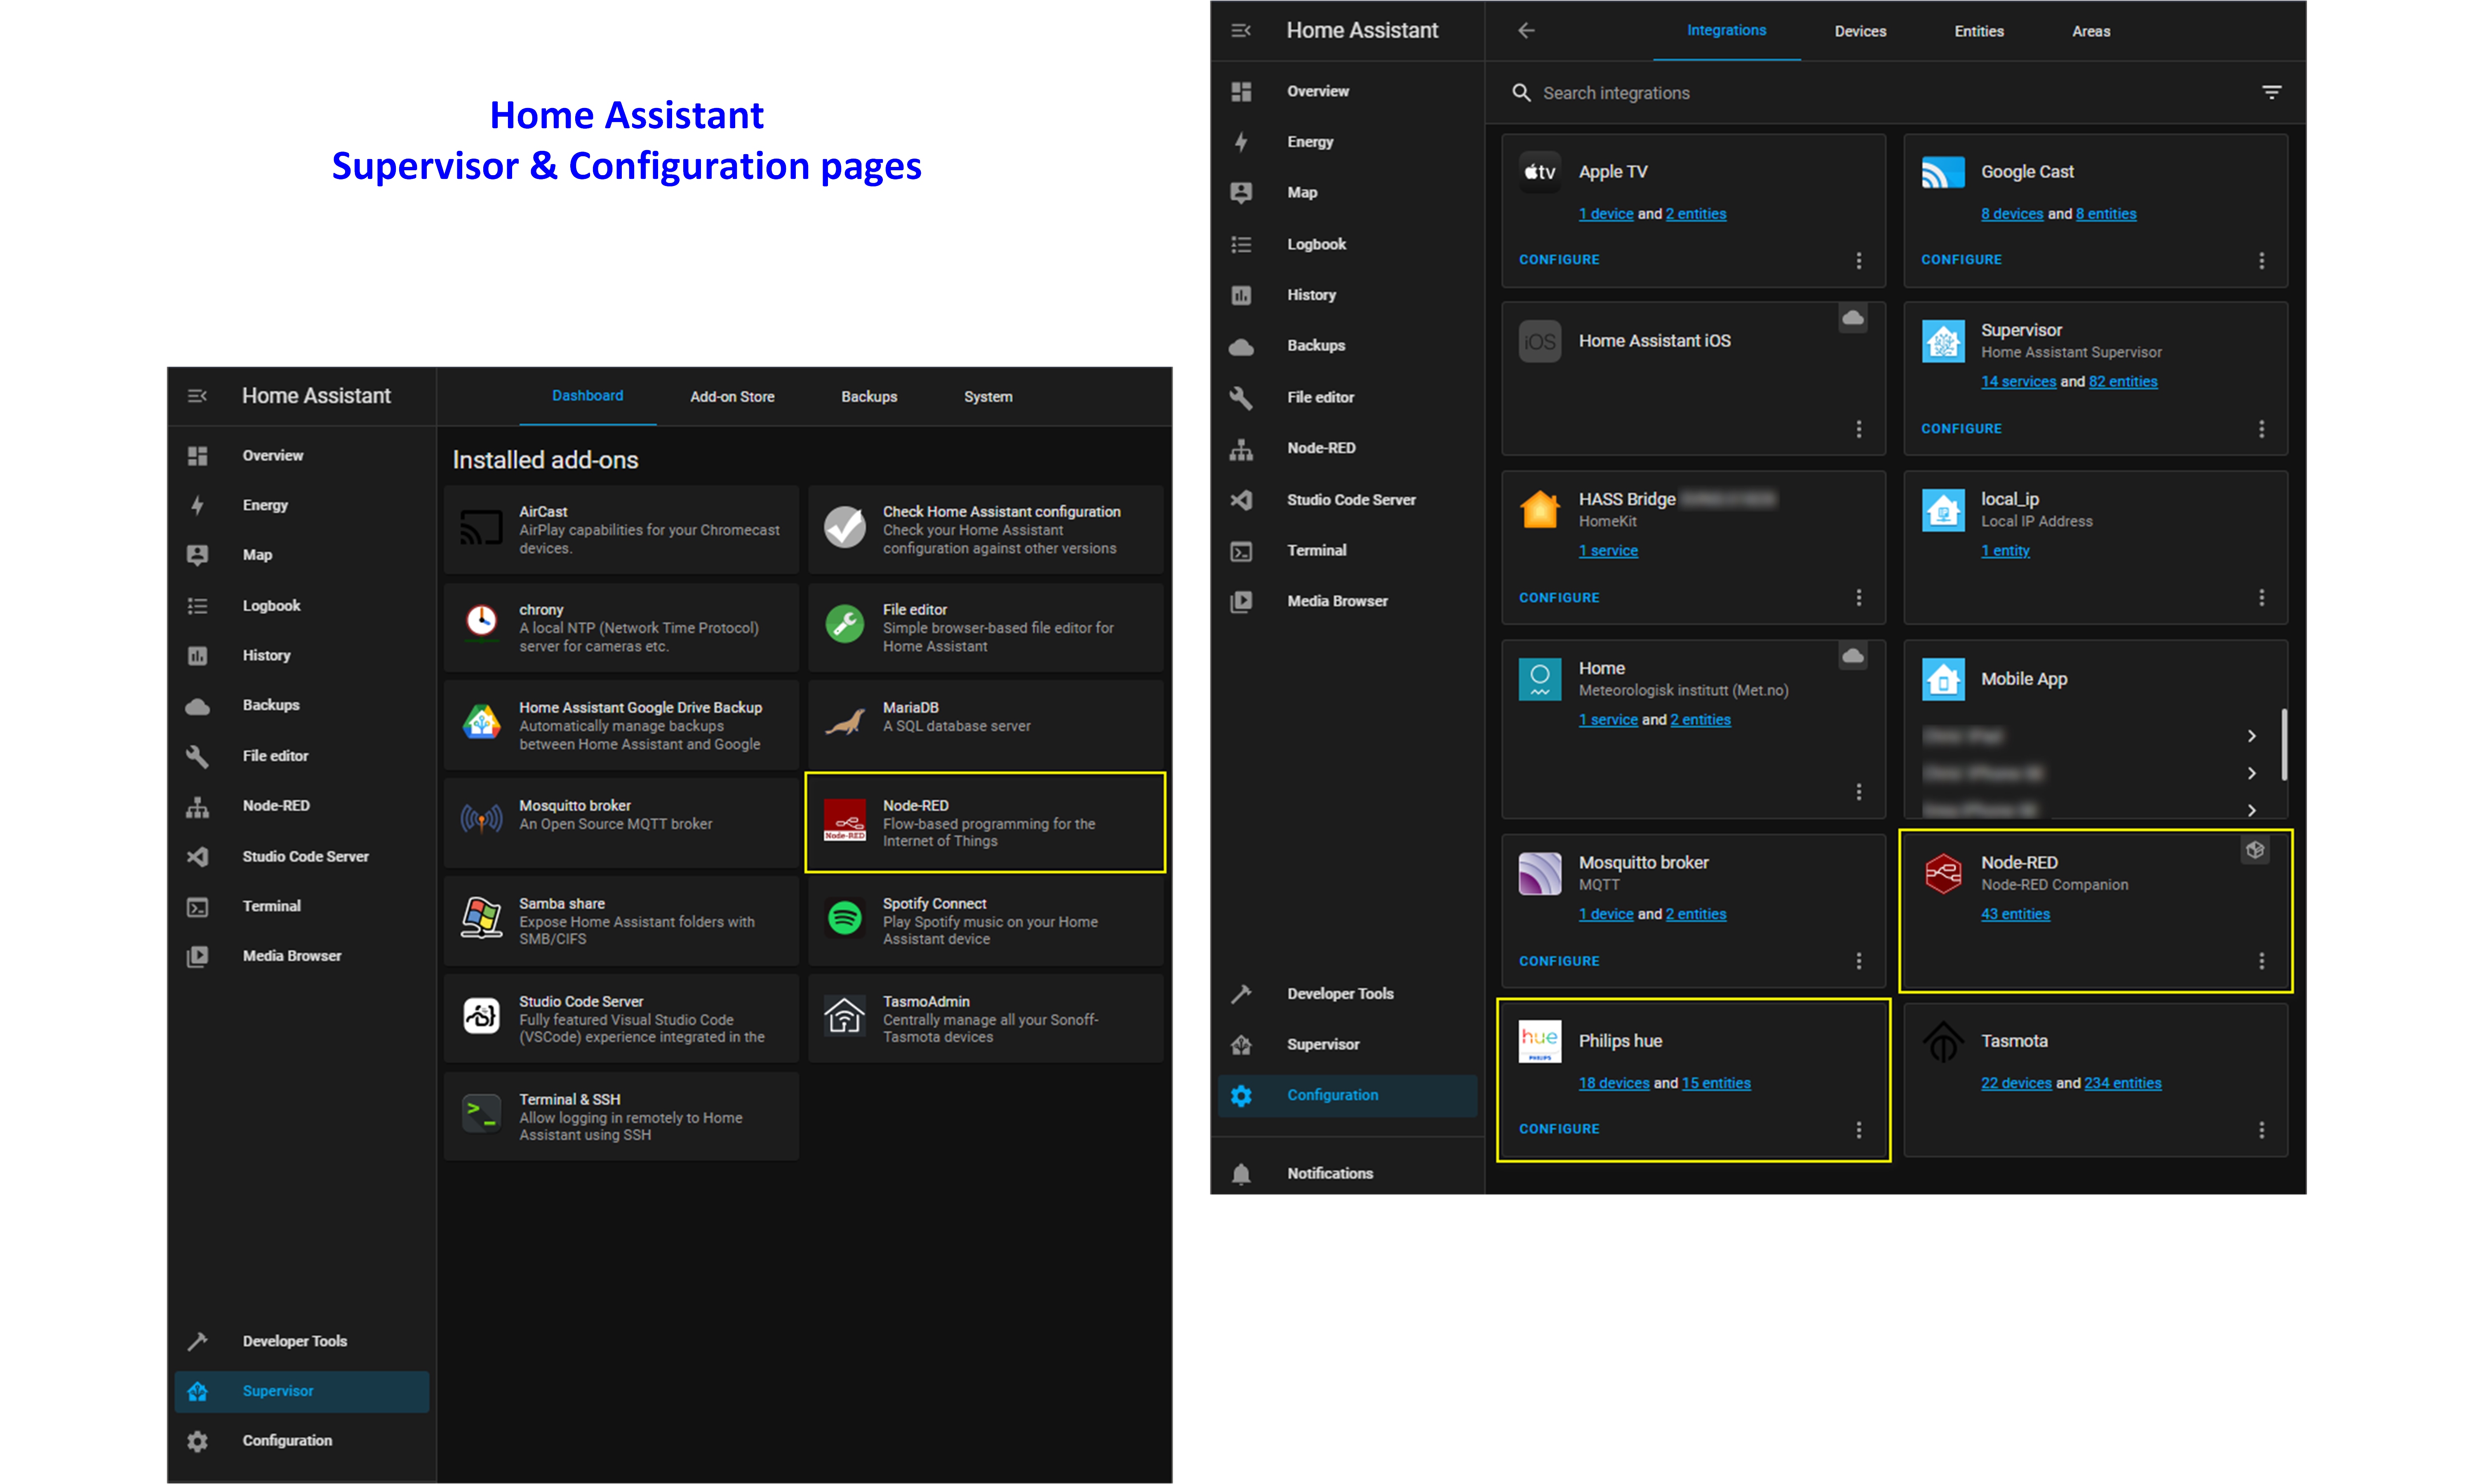
Task: Click the scrollbar on the integrations list
Action: pyautogui.click(x=2283, y=745)
